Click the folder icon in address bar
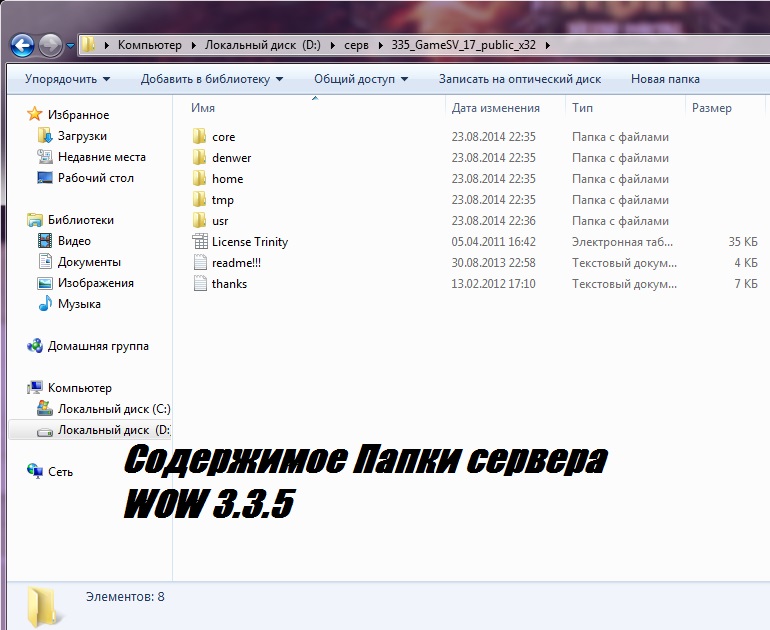This screenshot has width=770, height=630. tap(88, 45)
